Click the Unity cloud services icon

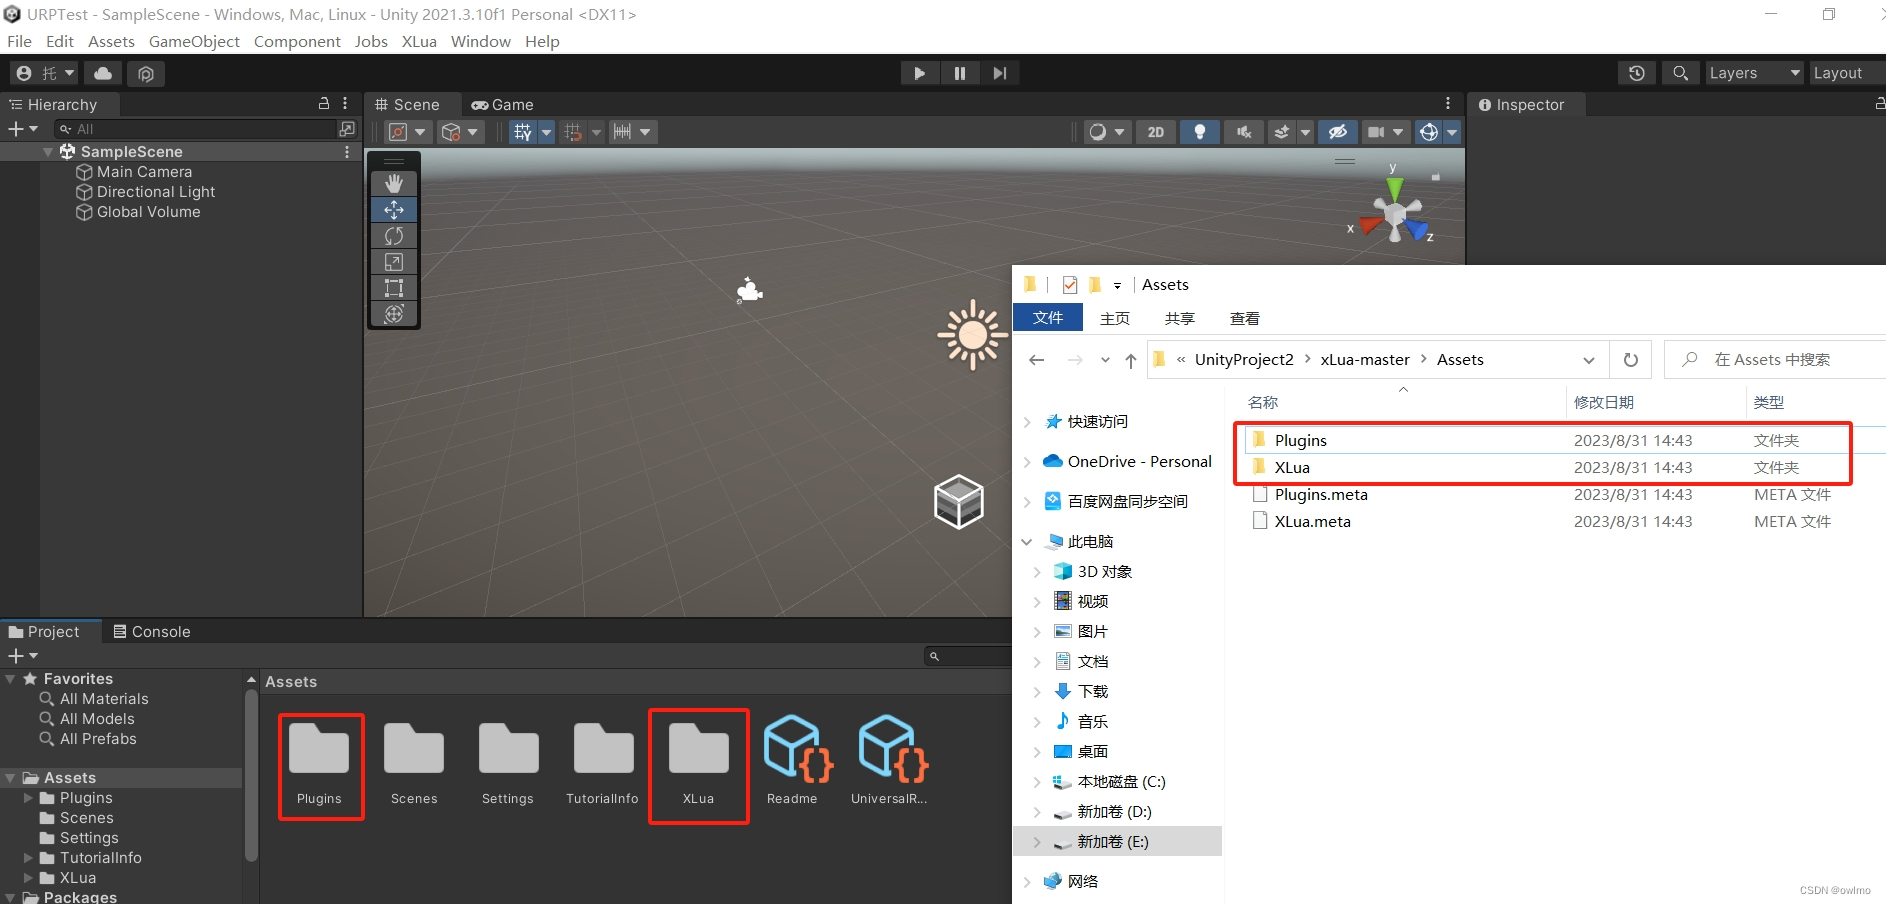(x=102, y=73)
